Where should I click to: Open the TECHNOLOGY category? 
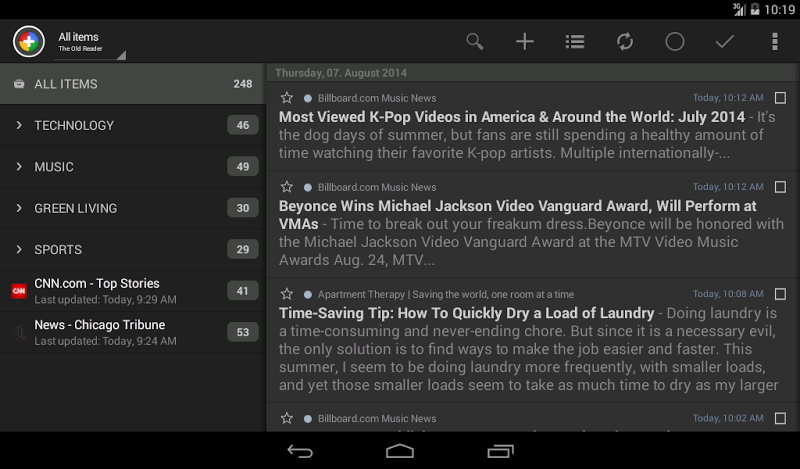pos(133,125)
